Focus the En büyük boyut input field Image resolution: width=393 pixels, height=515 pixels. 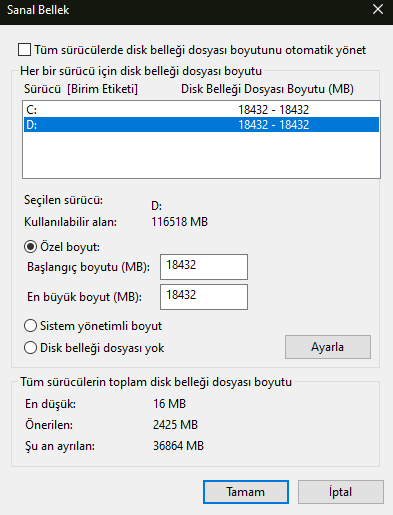(204, 297)
